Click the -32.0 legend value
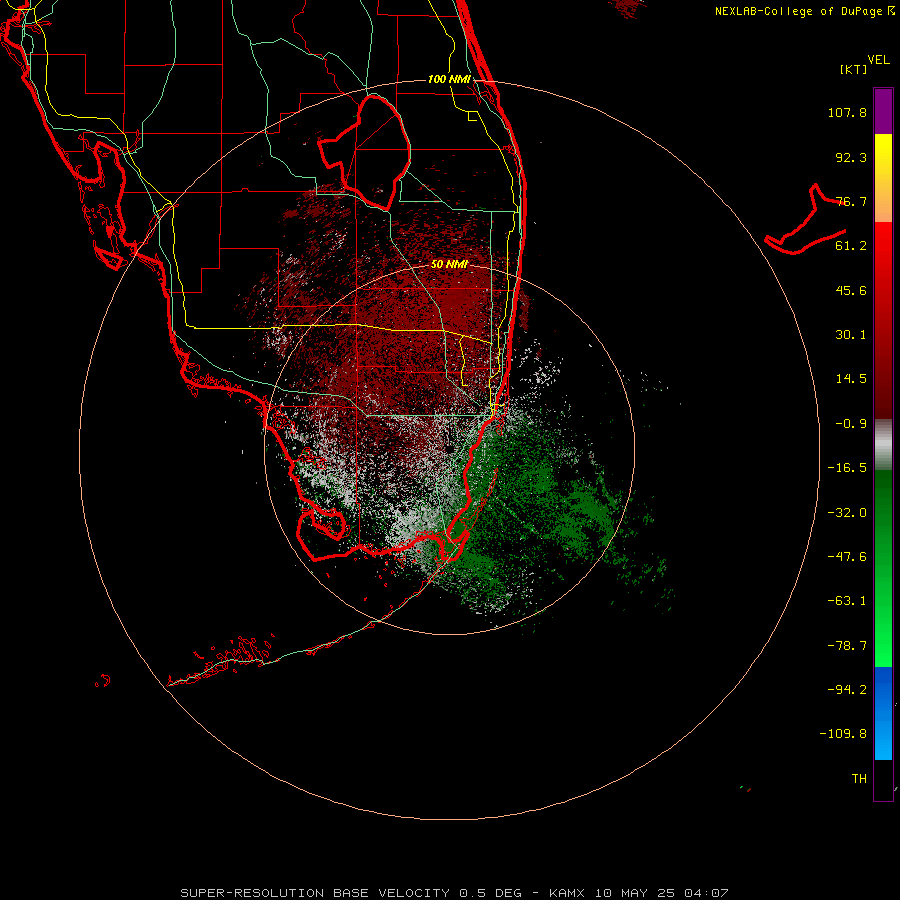Image resolution: width=900 pixels, height=900 pixels. (847, 513)
